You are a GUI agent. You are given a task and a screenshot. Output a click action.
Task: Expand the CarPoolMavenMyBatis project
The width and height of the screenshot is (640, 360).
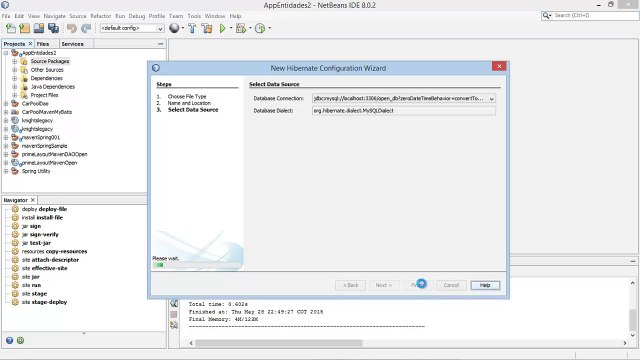6,112
